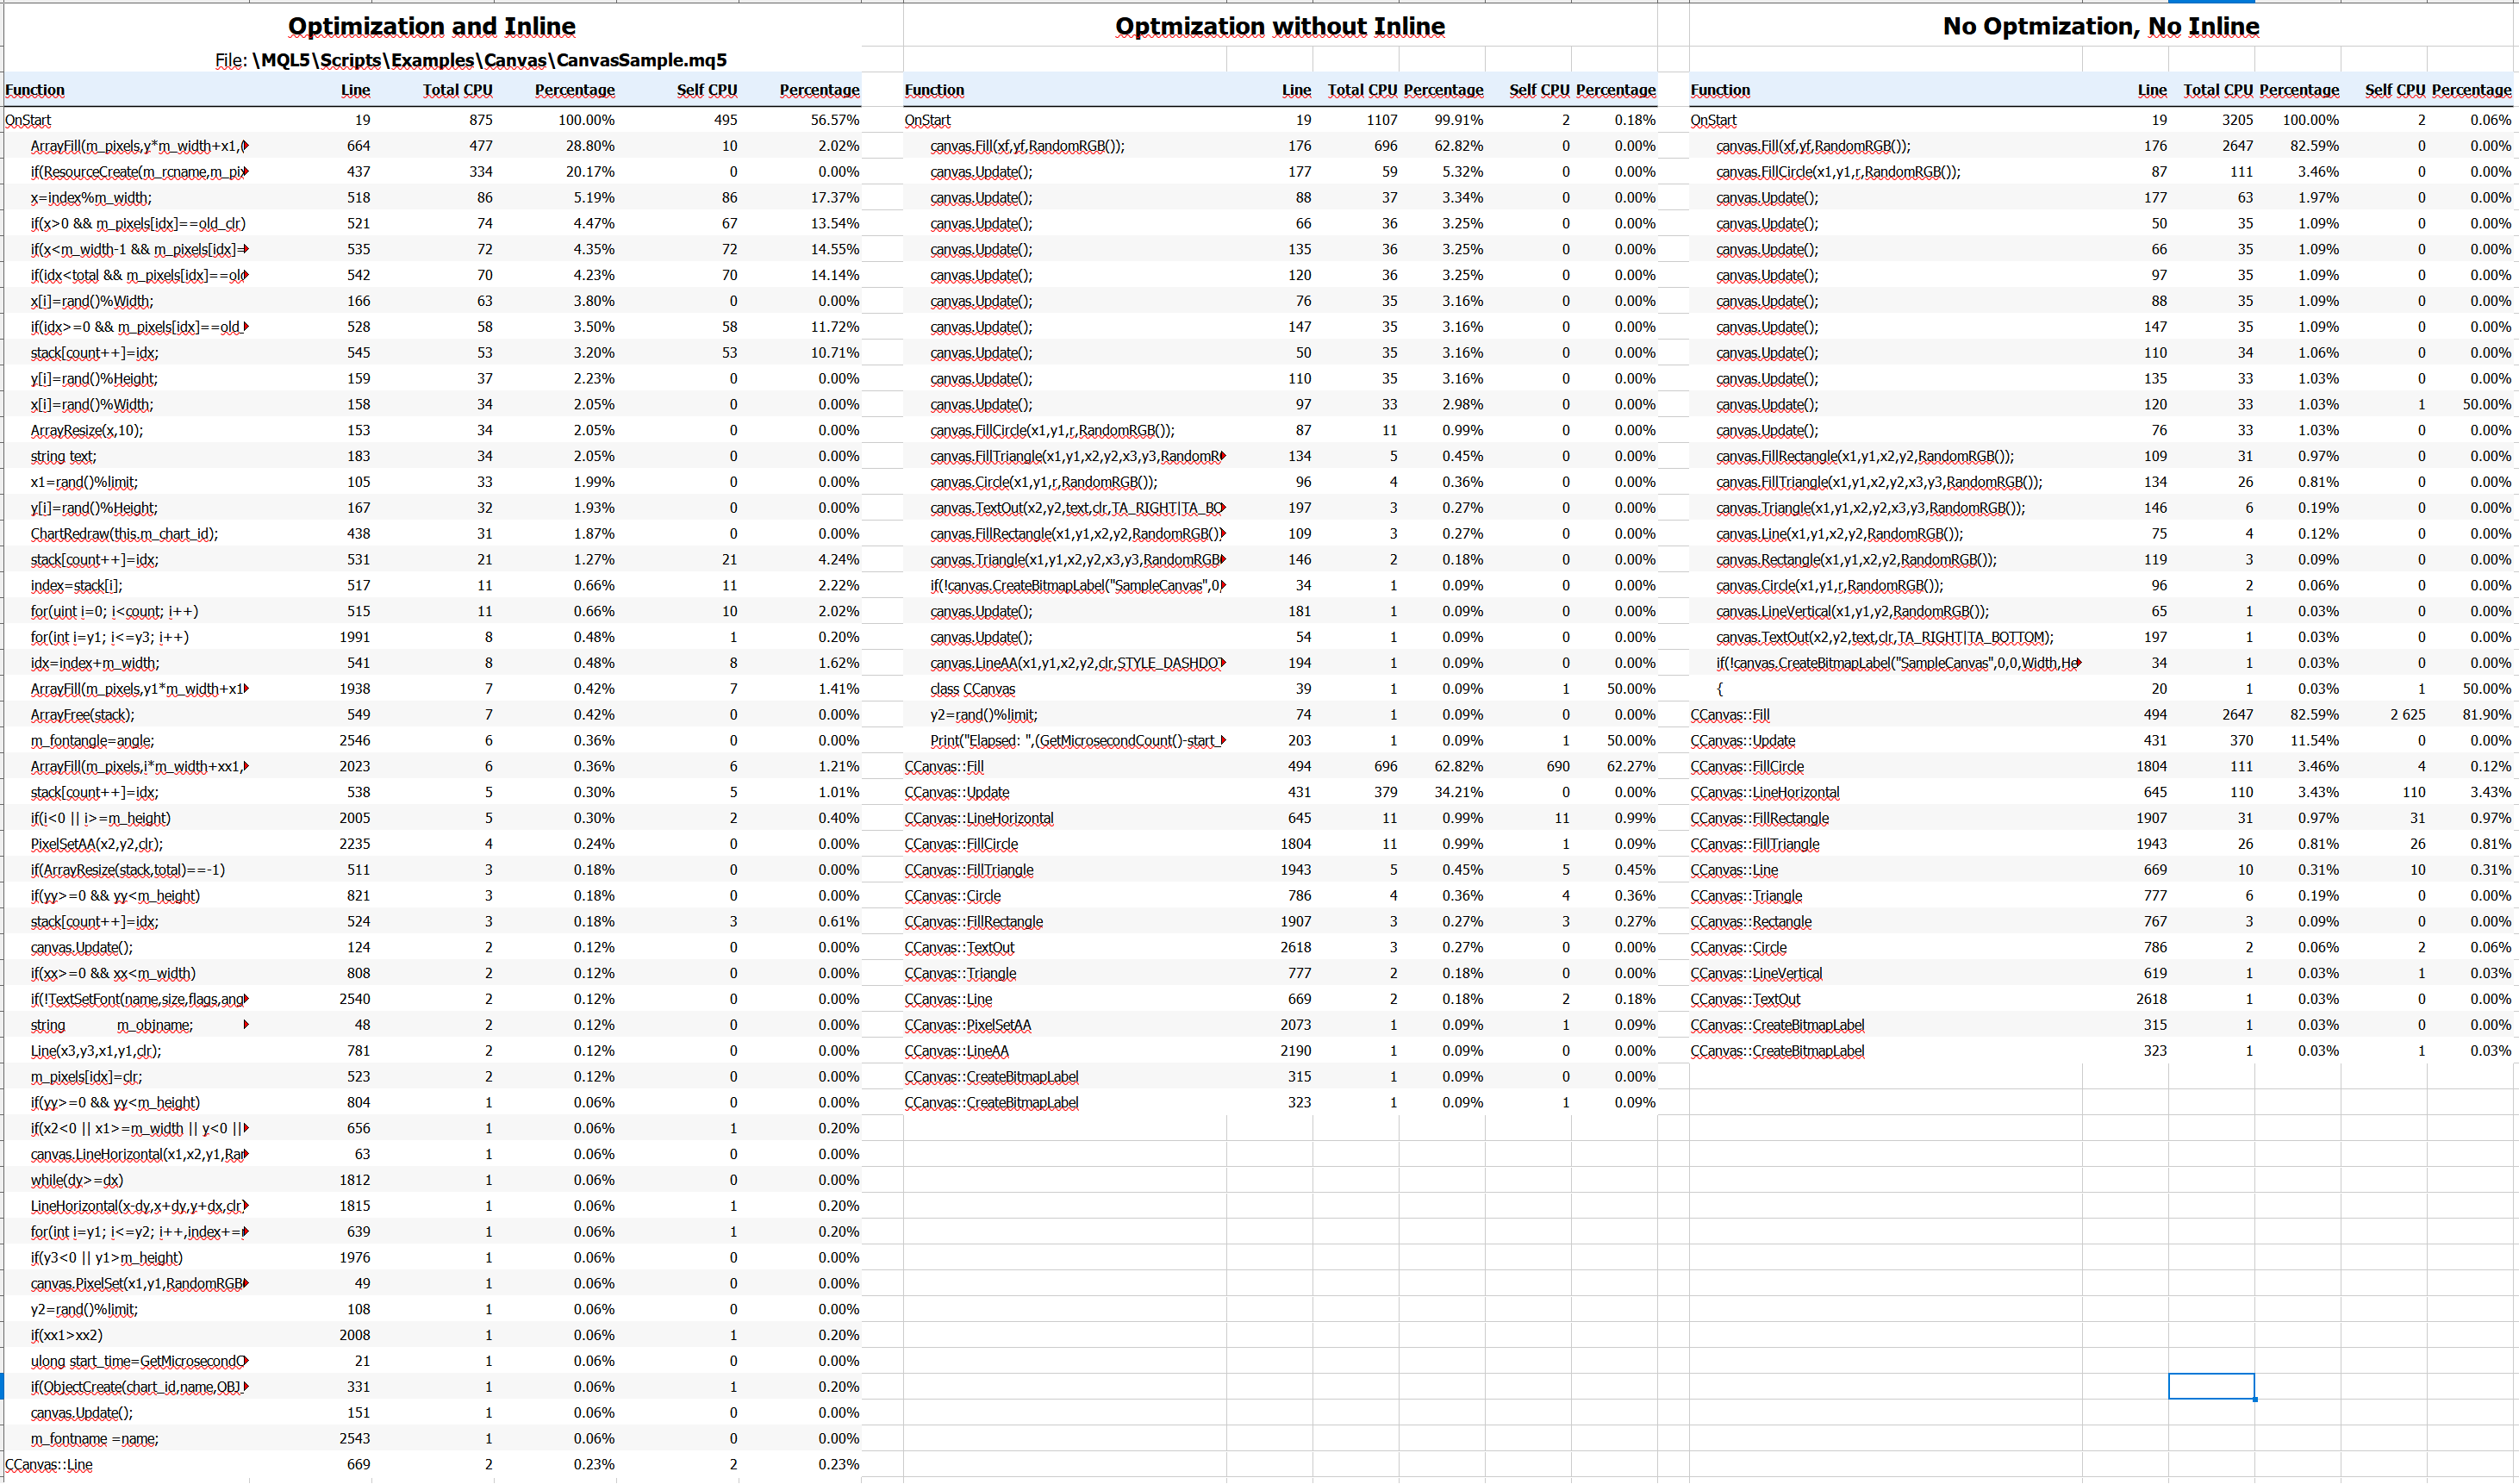Click the 'CCanvas::LineAA' cell
This screenshot has width=2519, height=1484.
point(956,1051)
